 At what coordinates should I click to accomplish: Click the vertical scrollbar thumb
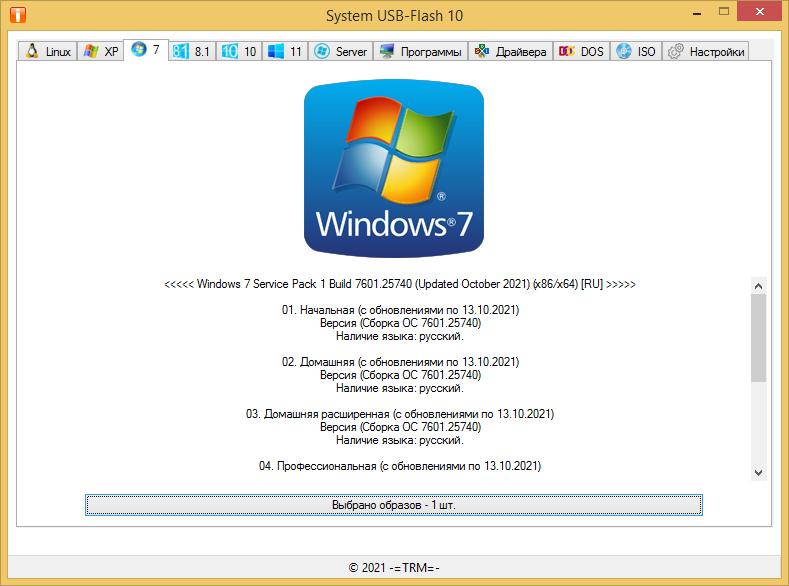[x=759, y=338]
